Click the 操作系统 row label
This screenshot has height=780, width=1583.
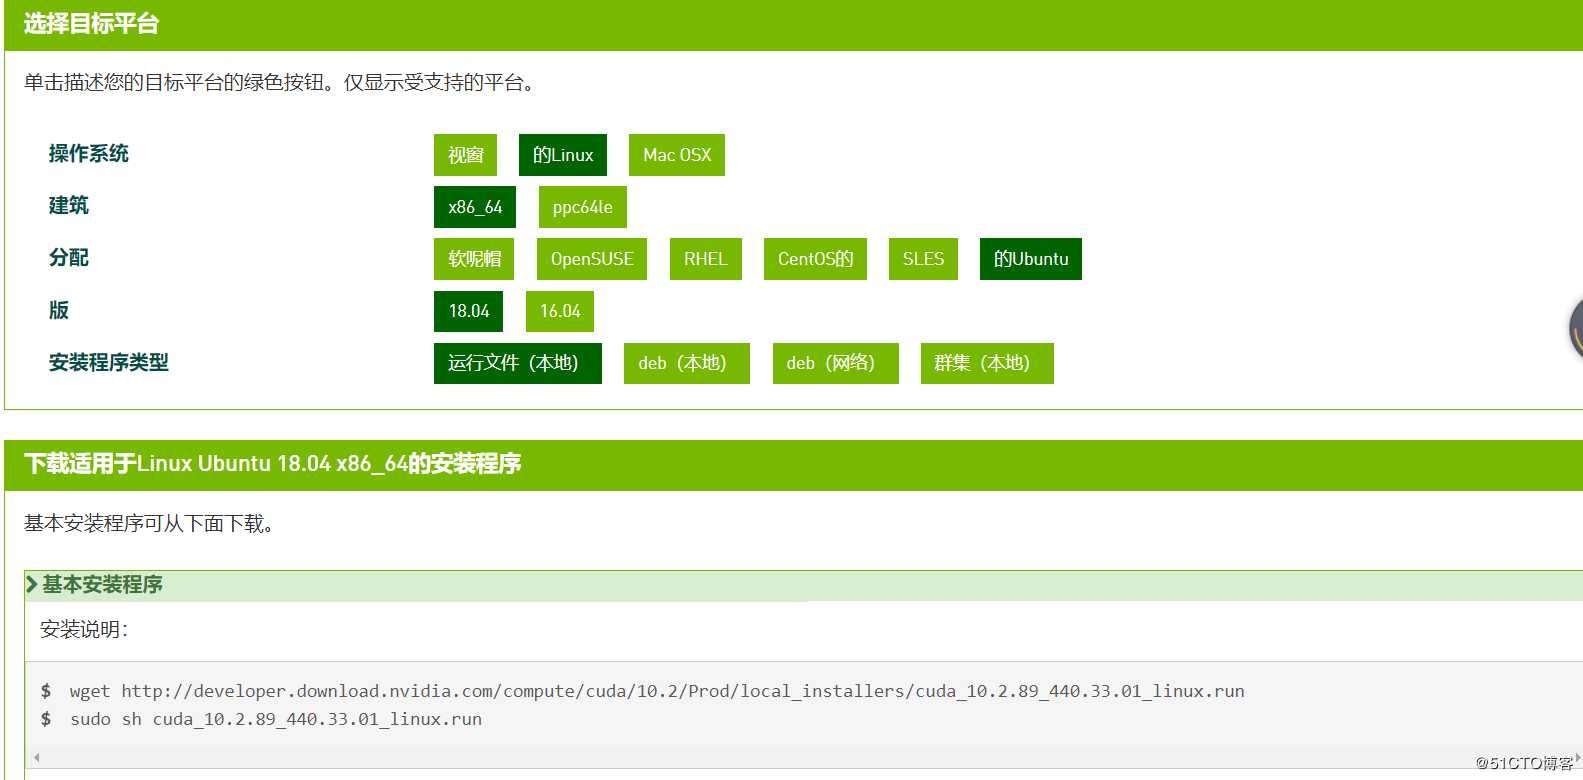[89, 153]
